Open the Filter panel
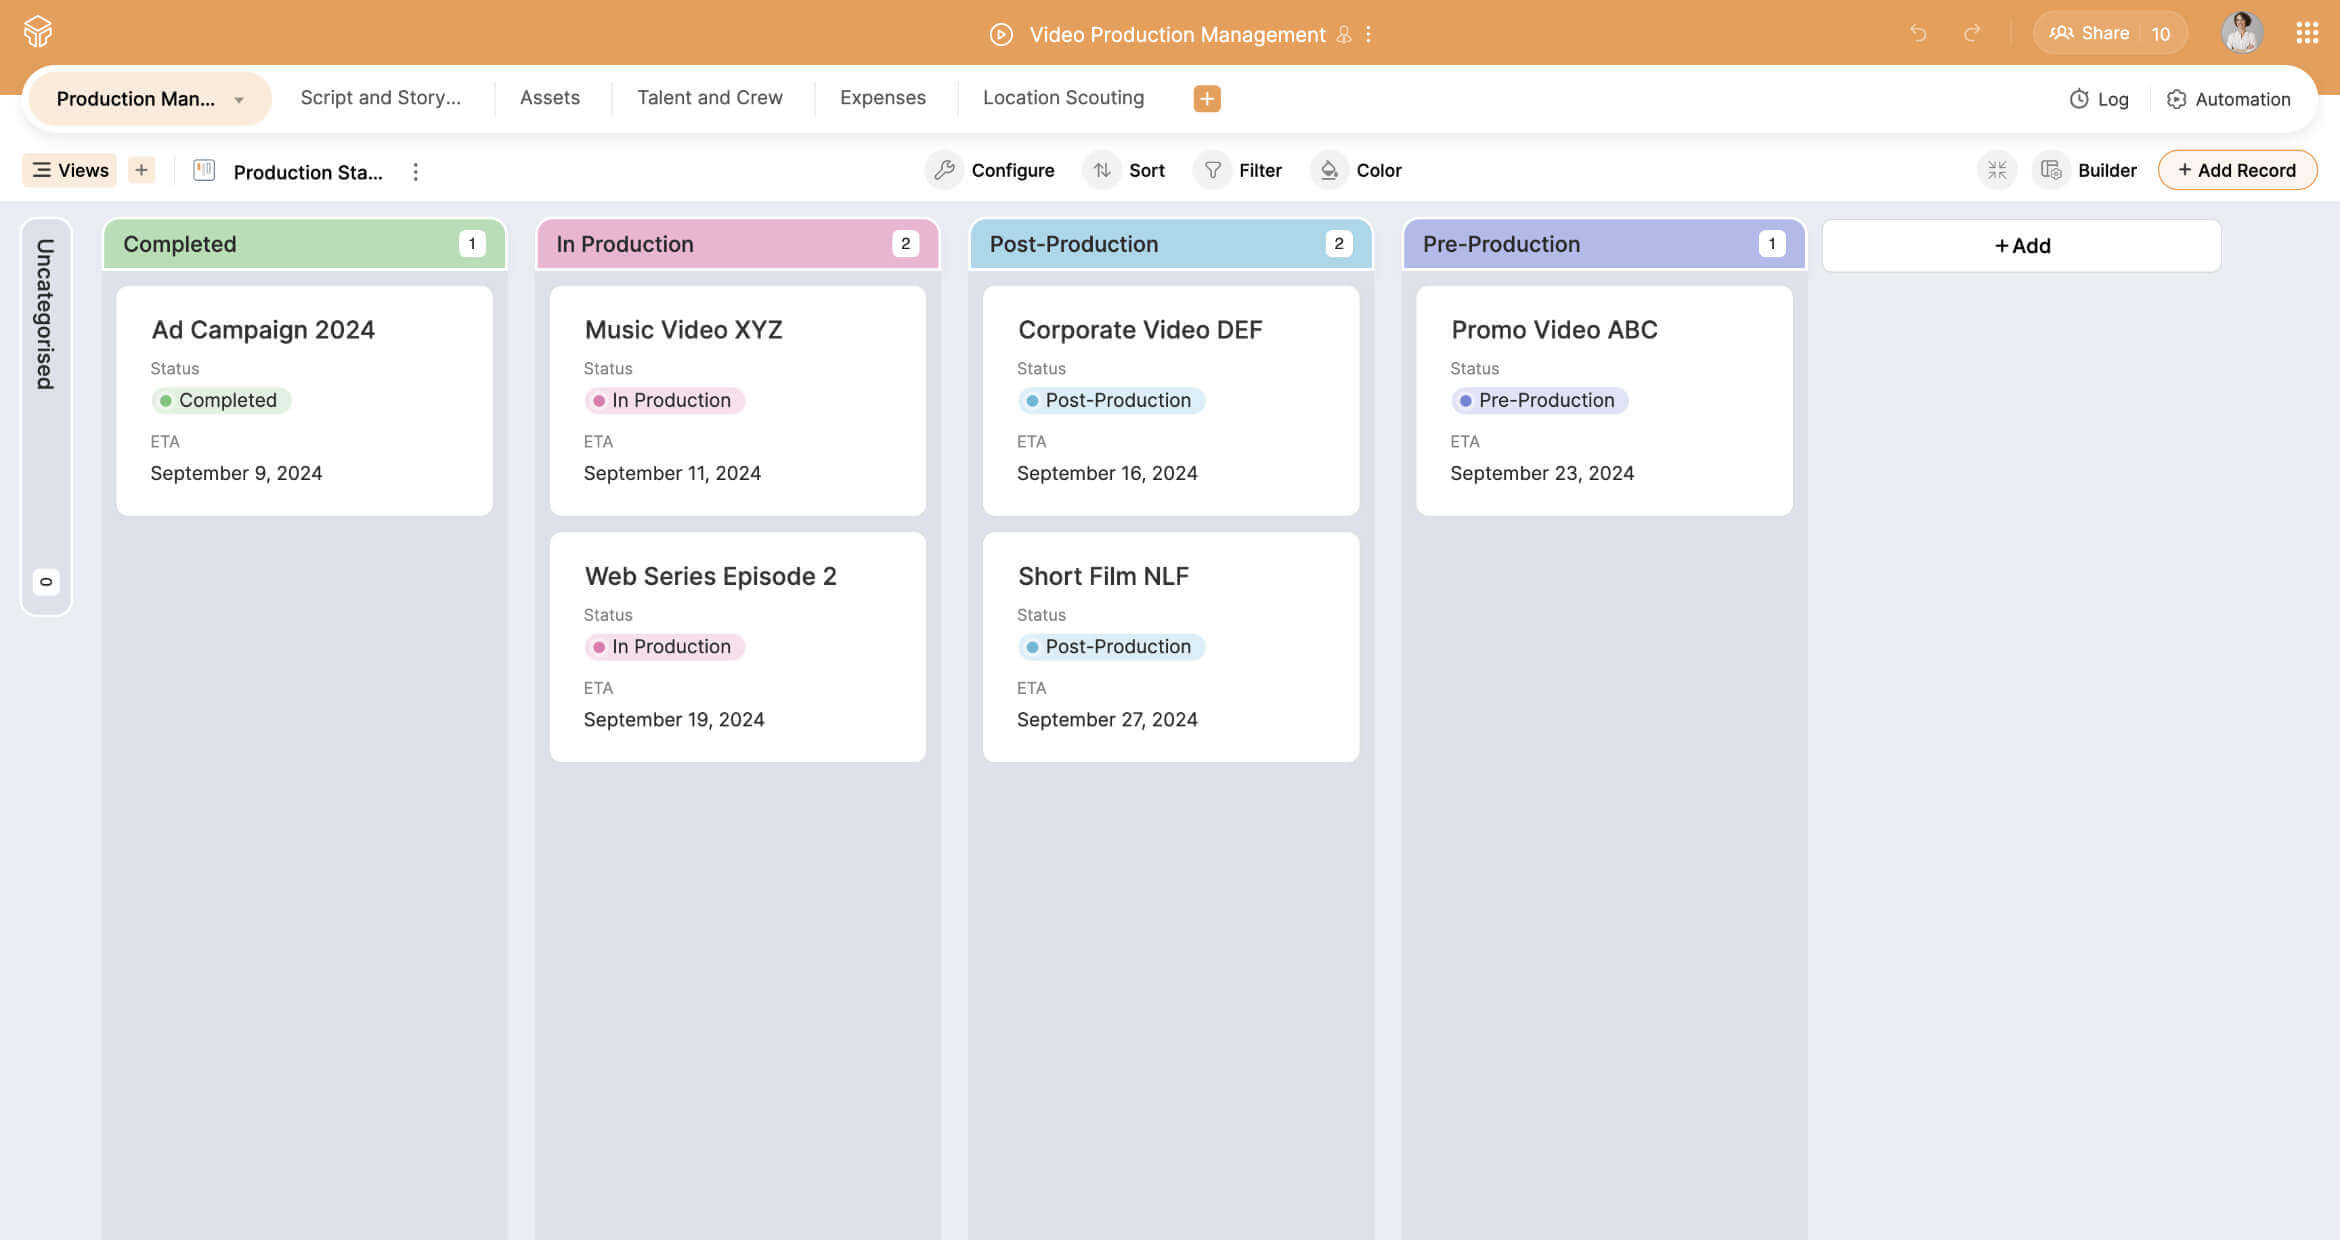The width and height of the screenshot is (2340, 1240). click(1239, 170)
